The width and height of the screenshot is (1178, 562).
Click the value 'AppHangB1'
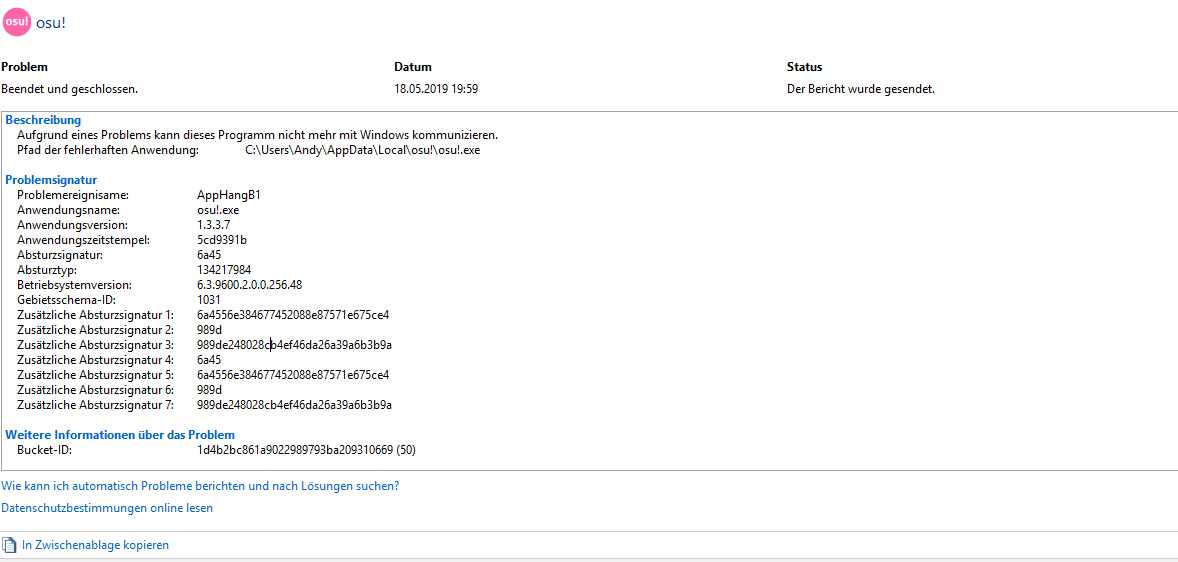click(x=228, y=195)
